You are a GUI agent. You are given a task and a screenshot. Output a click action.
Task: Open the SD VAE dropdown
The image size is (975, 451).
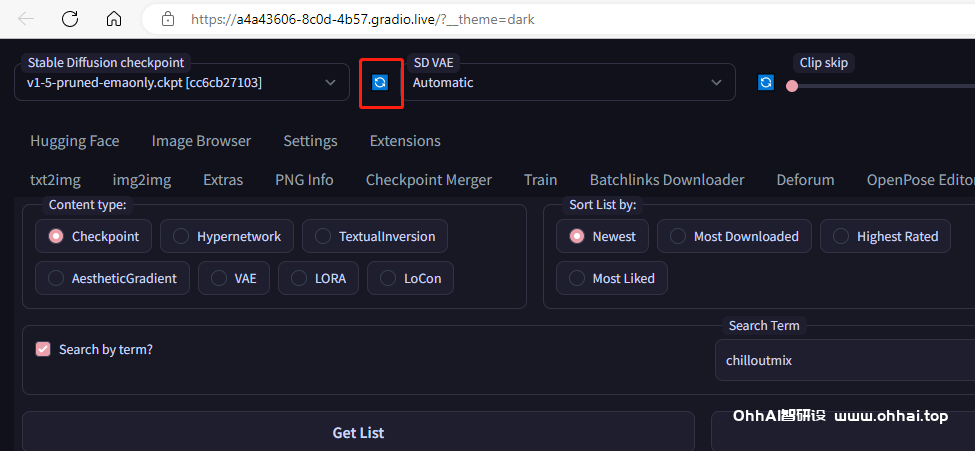[569, 82]
